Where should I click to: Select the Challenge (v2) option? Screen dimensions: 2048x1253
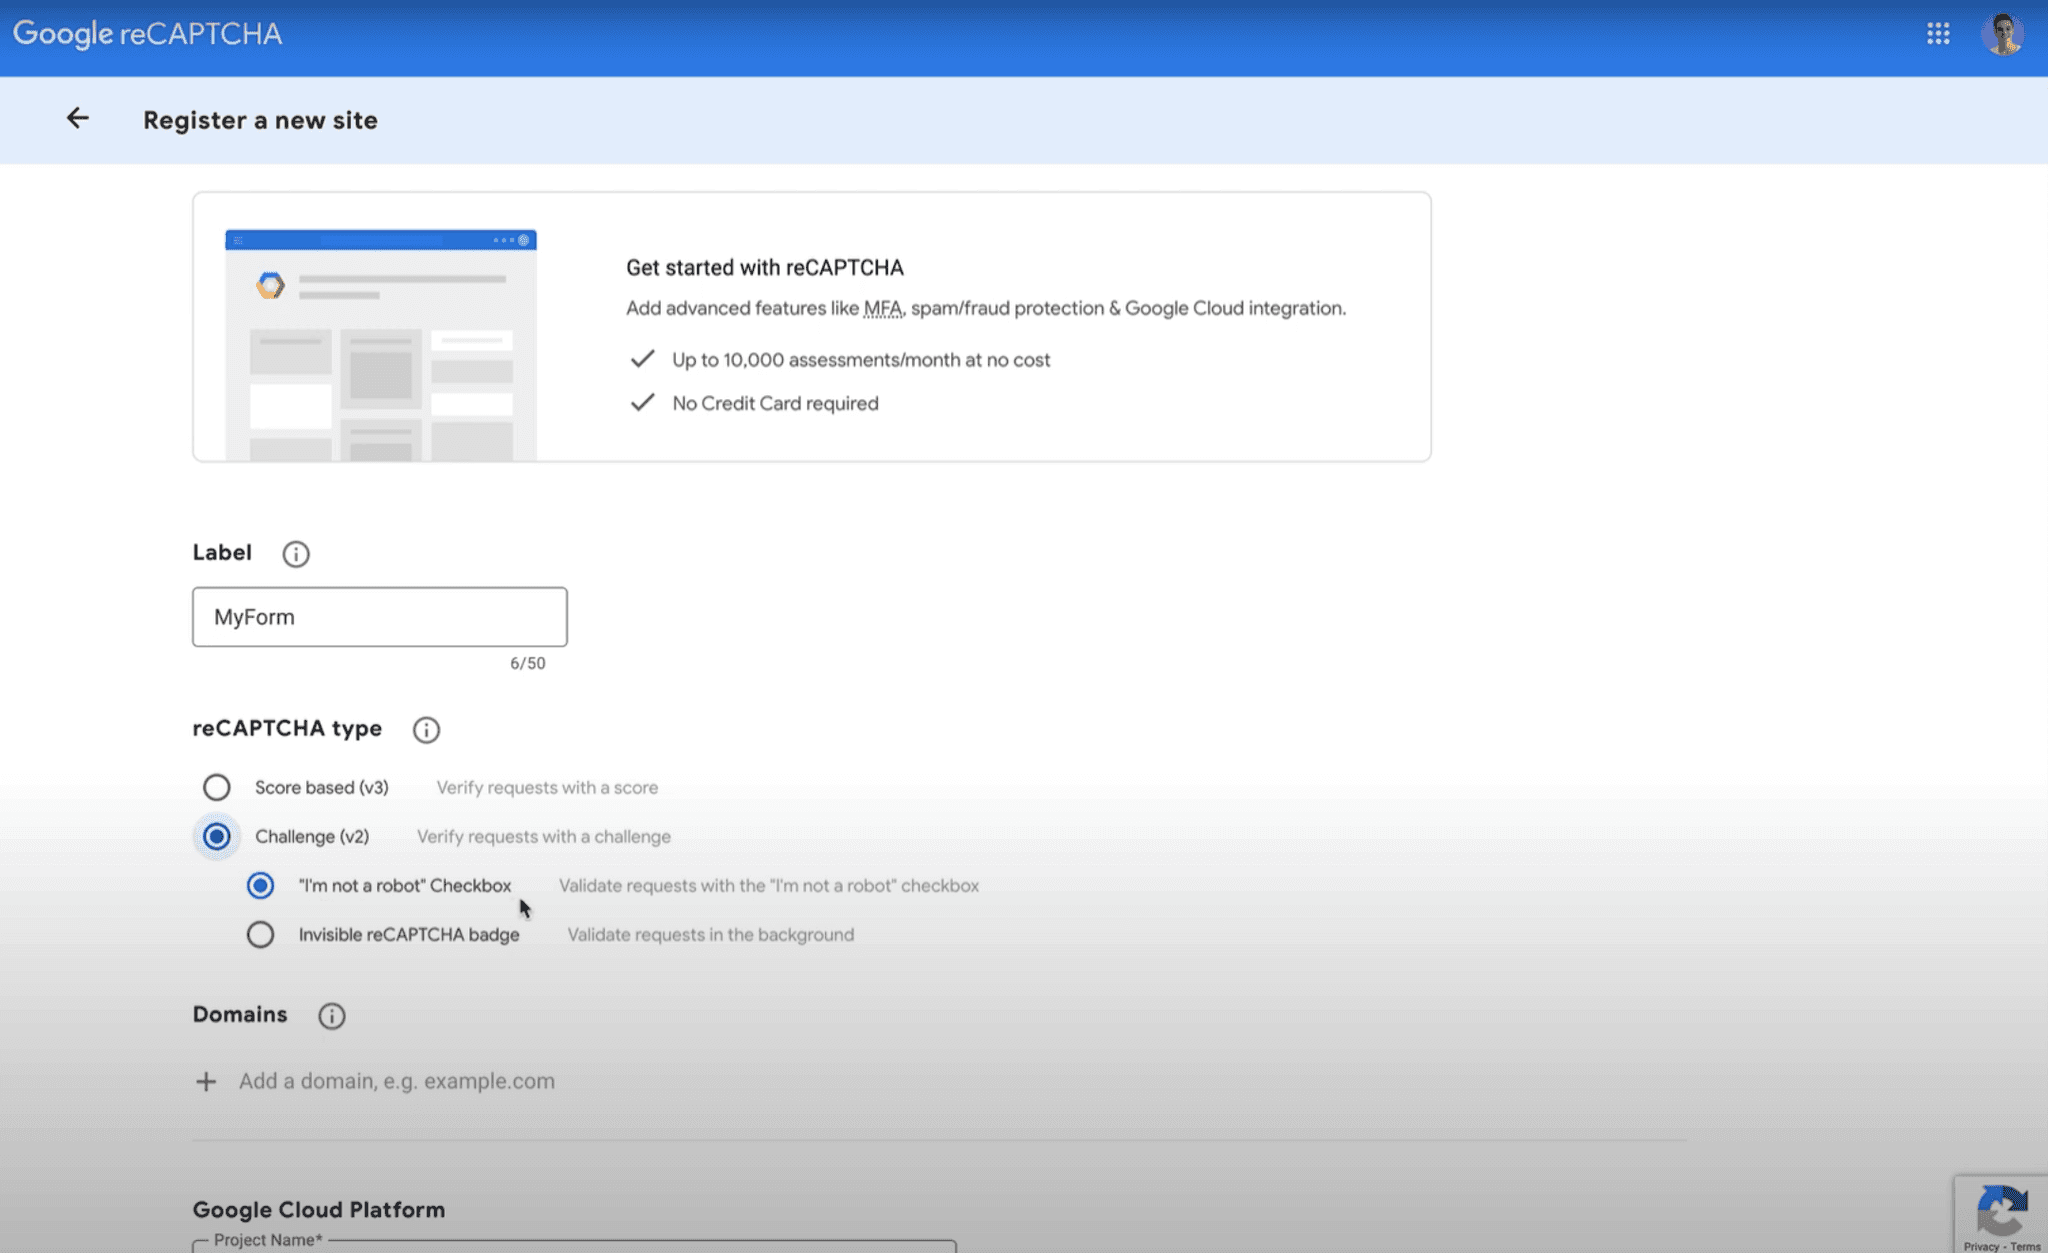pyautogui.click(x=216, y=836)
